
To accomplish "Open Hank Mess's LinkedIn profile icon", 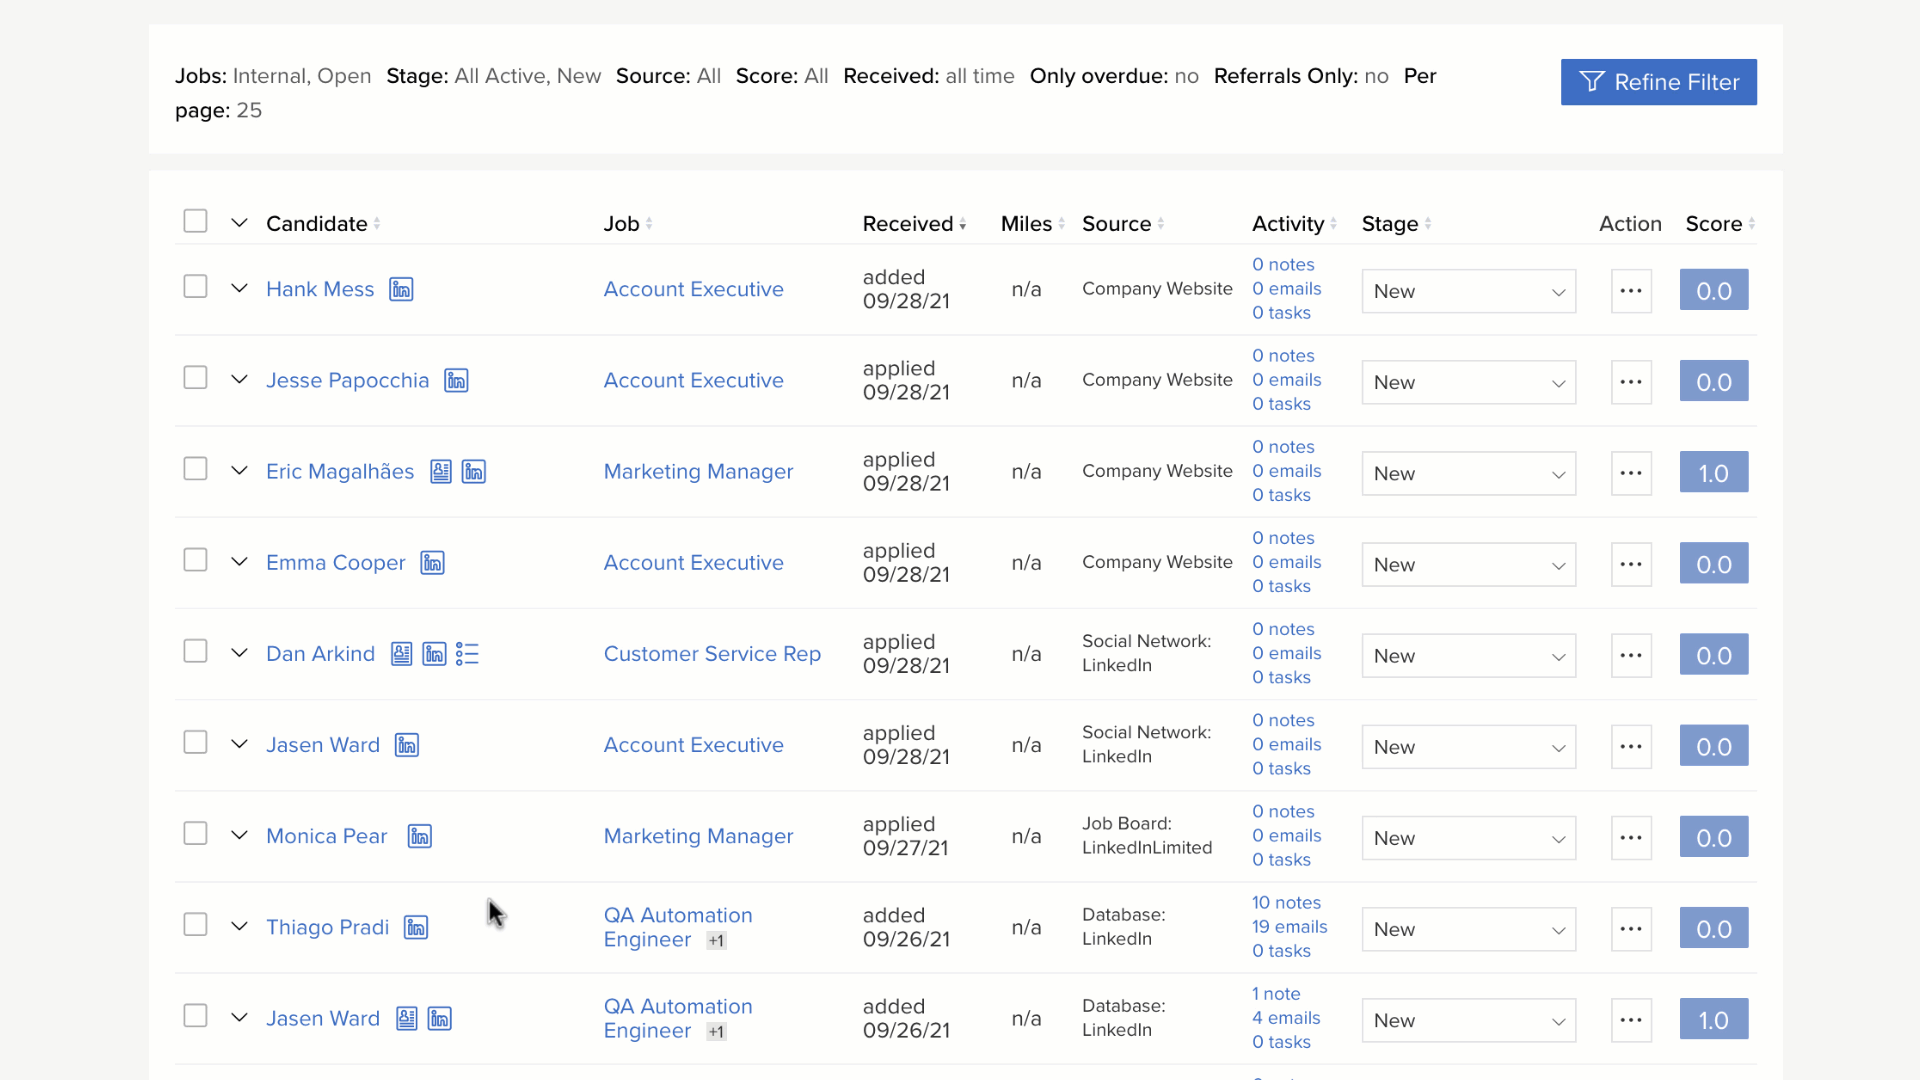I will 401,290.
